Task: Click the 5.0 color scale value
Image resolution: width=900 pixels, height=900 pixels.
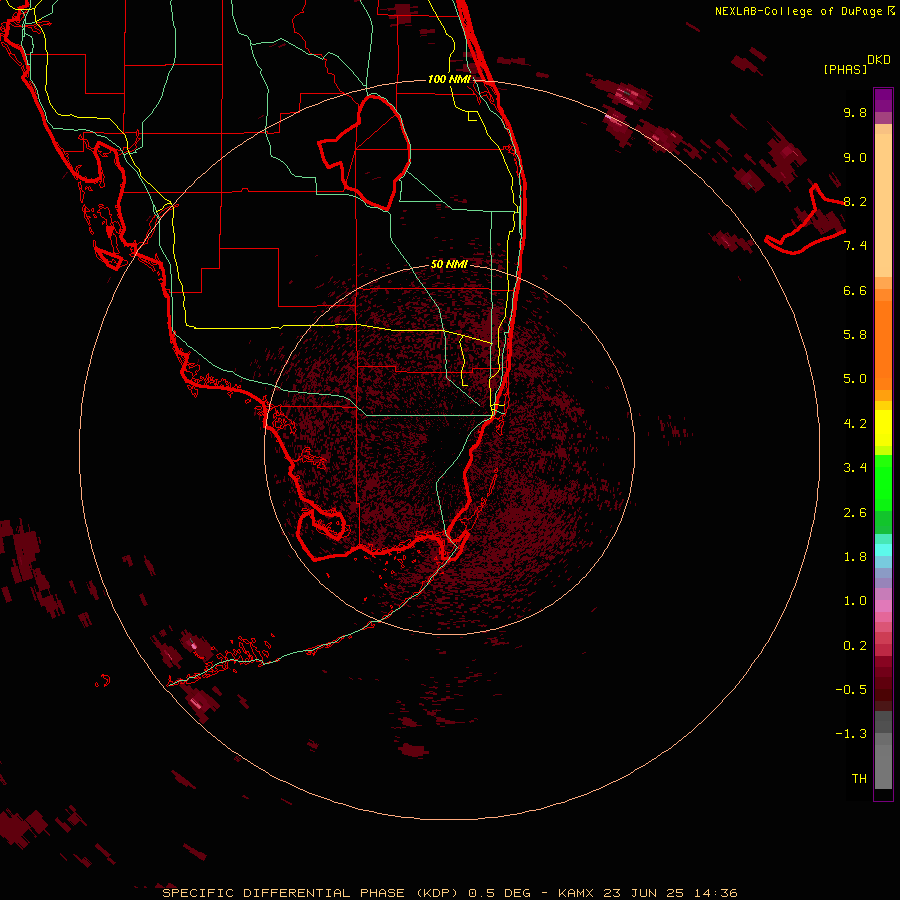Action: (x=855, y=379)
